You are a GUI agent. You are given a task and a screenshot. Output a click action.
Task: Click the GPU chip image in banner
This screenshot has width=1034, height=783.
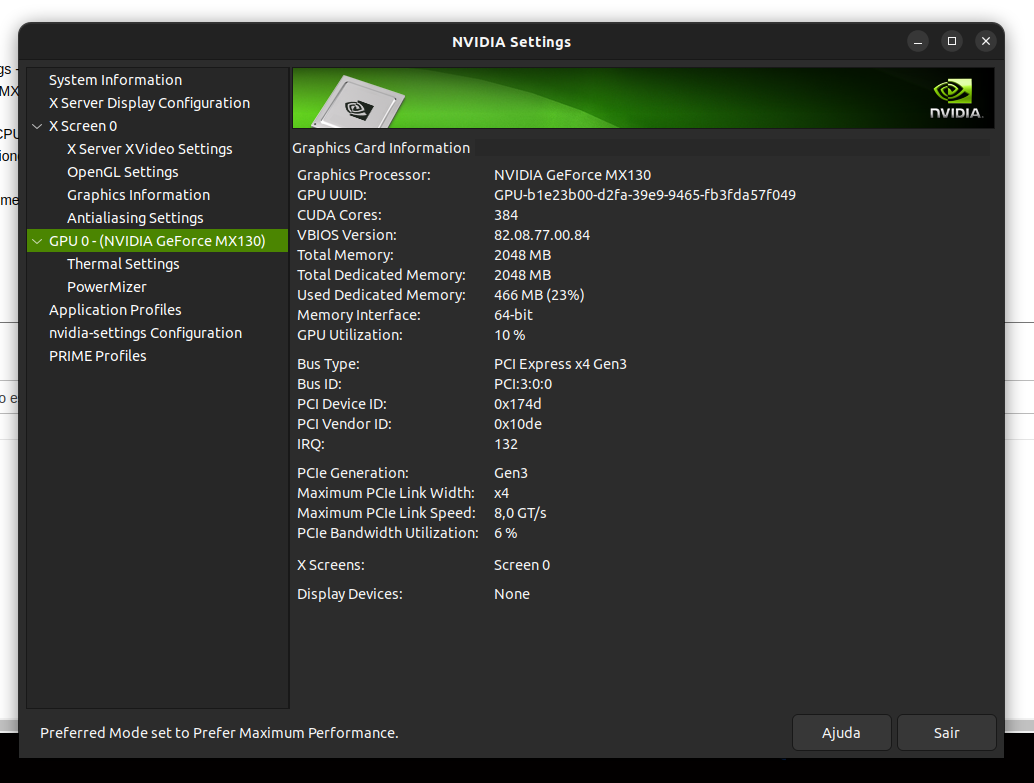click(358, 104)
